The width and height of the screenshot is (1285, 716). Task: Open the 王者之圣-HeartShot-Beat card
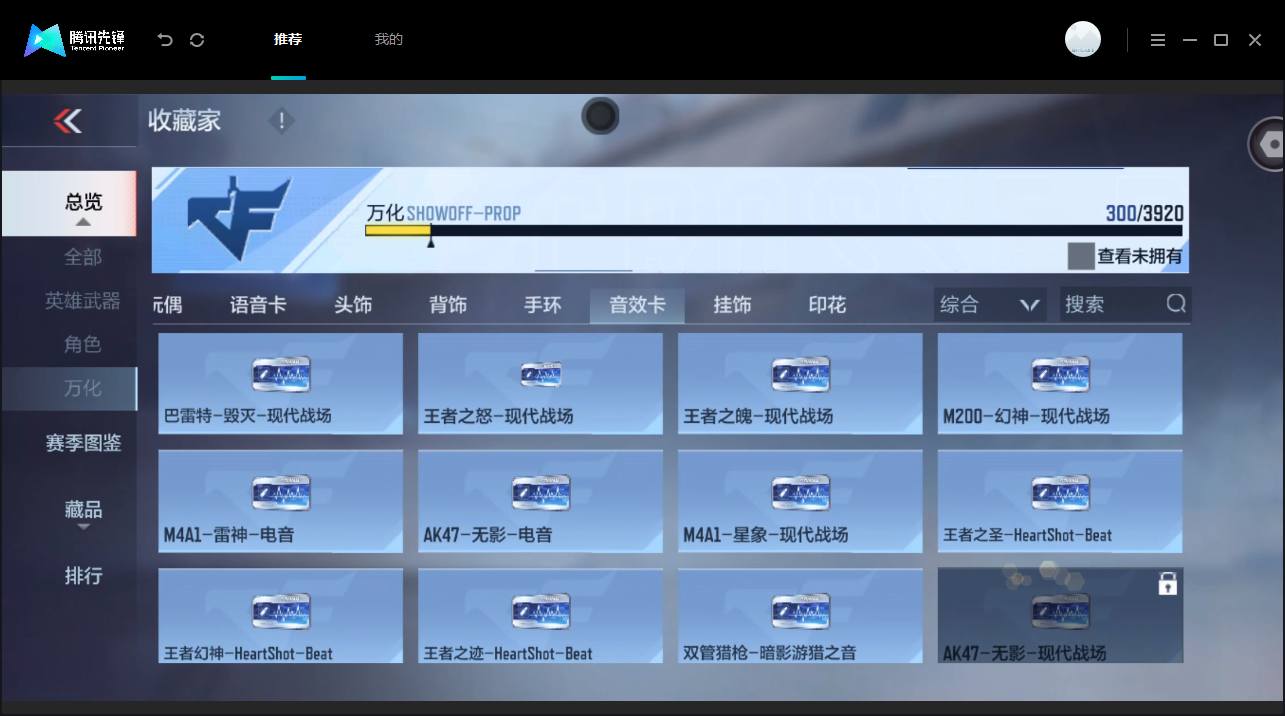[1060, 502]
